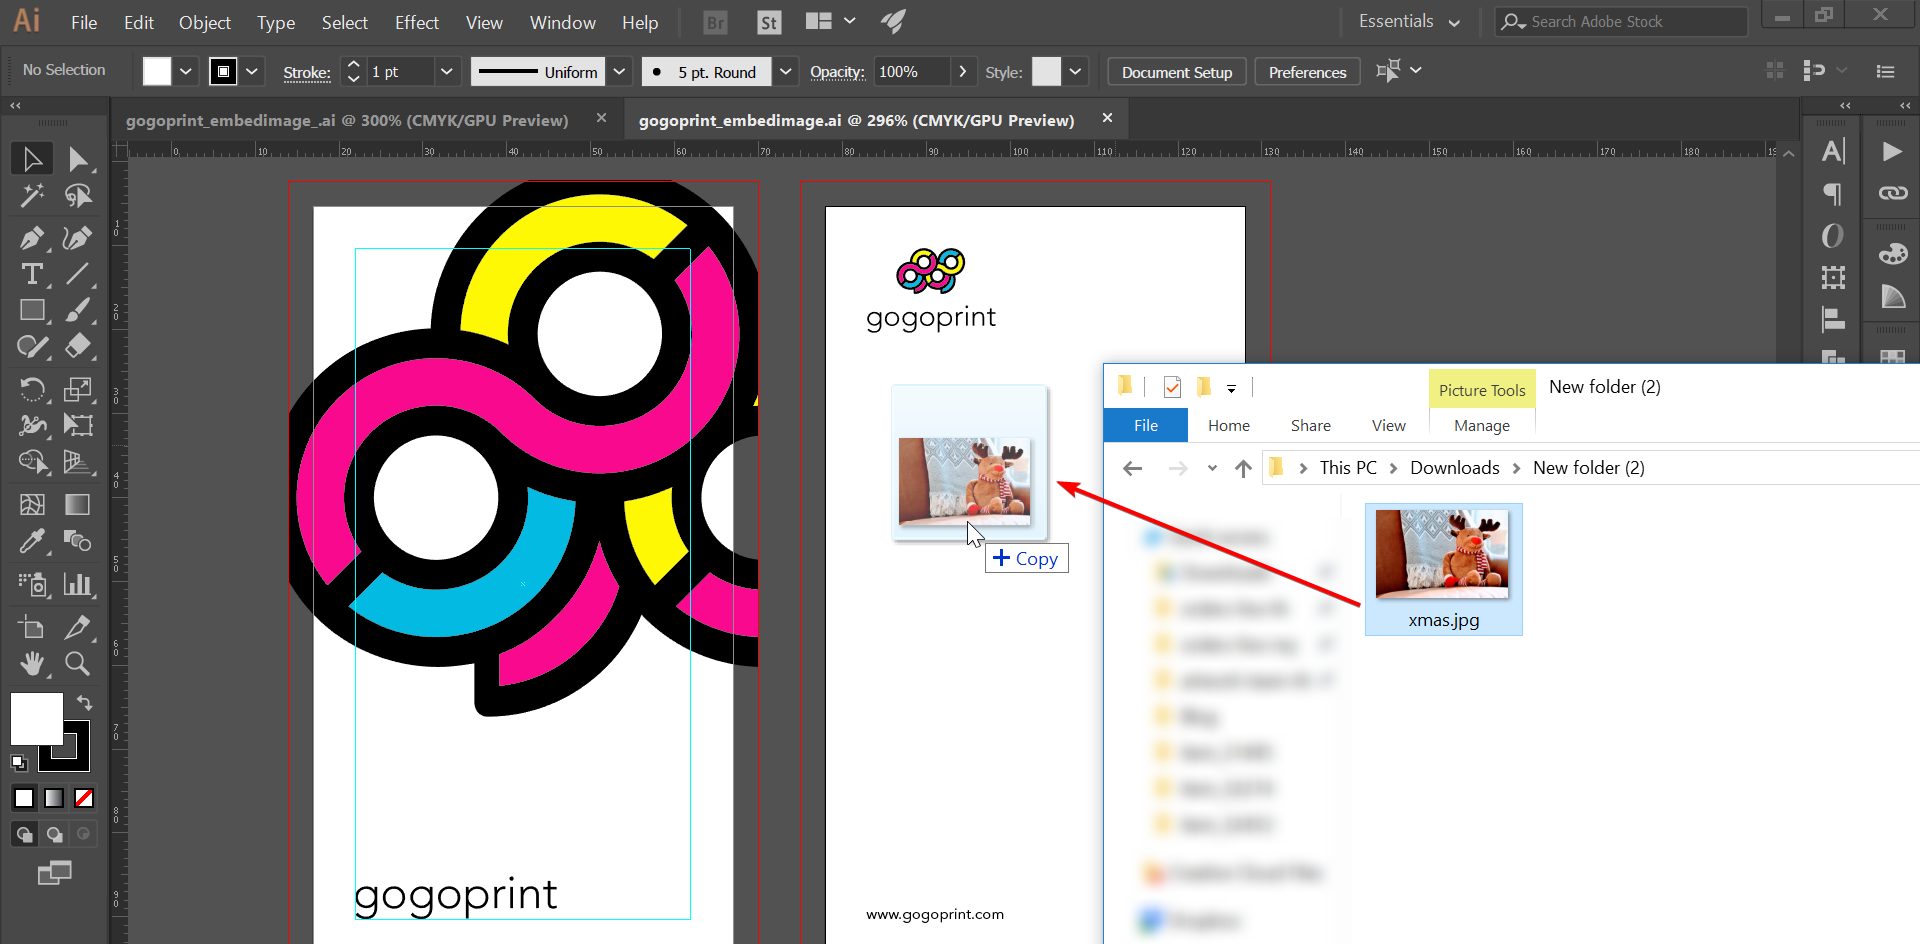1920x944 pixels.
Task: Click the white fill color swatch
Action: pos(157,71)
